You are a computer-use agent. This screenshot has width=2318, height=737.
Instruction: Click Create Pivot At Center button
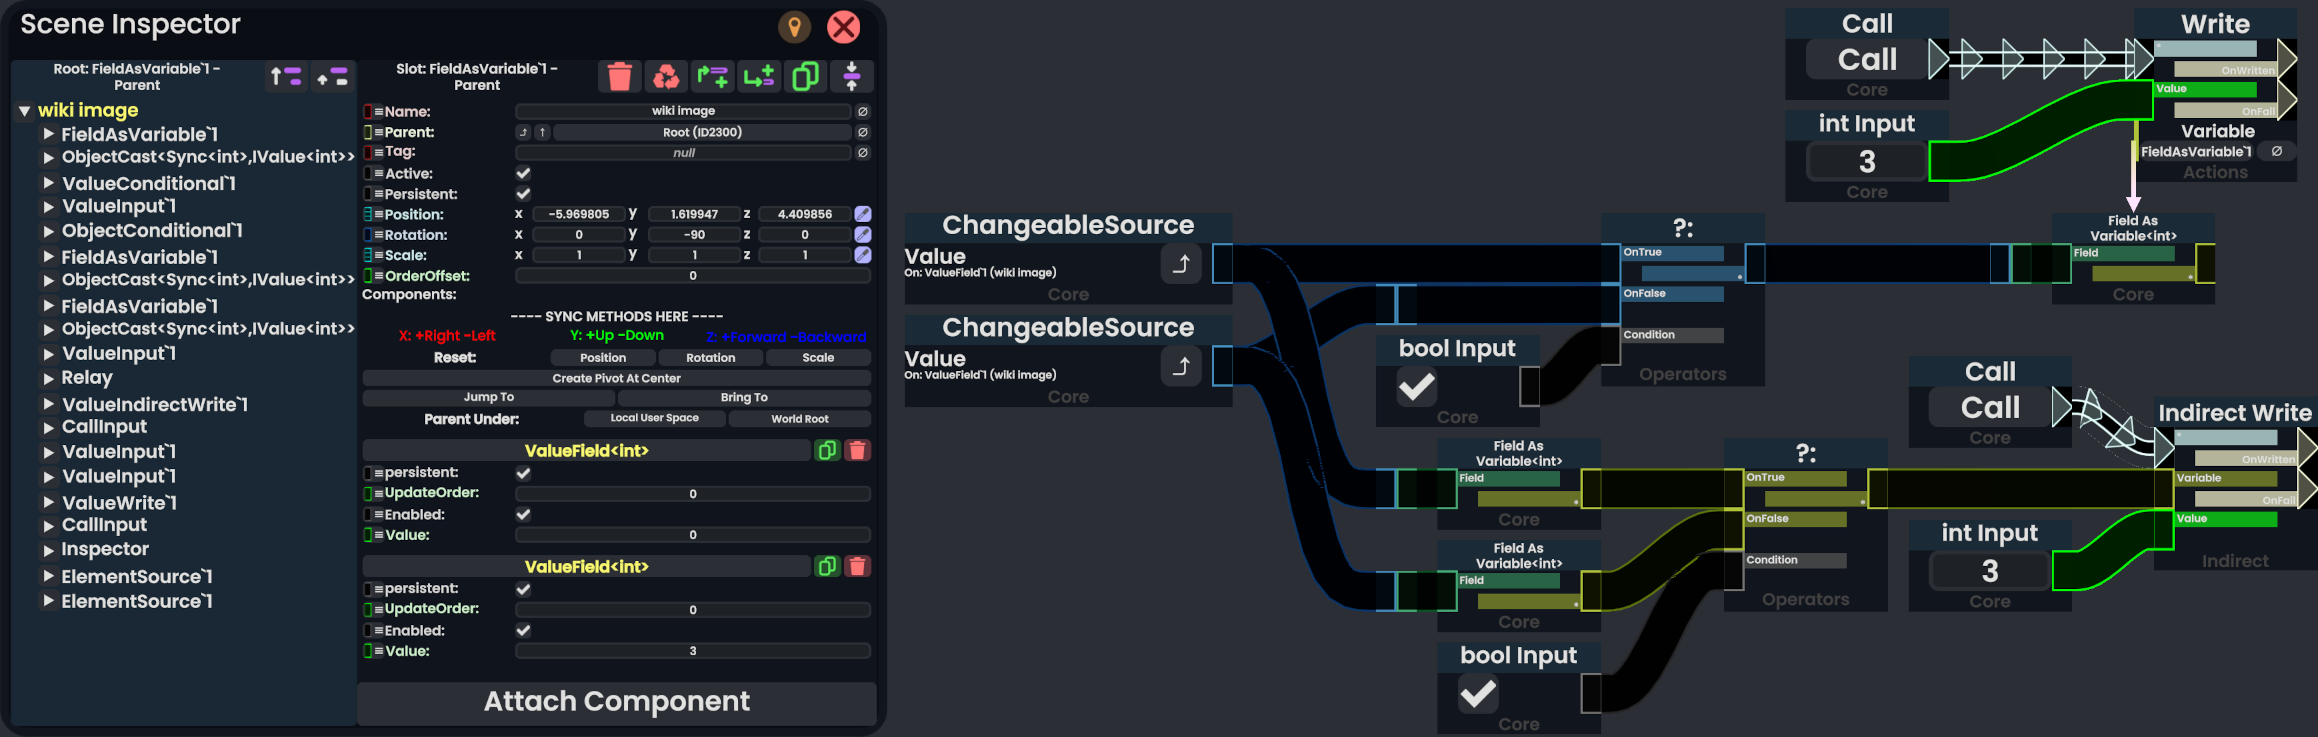tap(616, 378)
